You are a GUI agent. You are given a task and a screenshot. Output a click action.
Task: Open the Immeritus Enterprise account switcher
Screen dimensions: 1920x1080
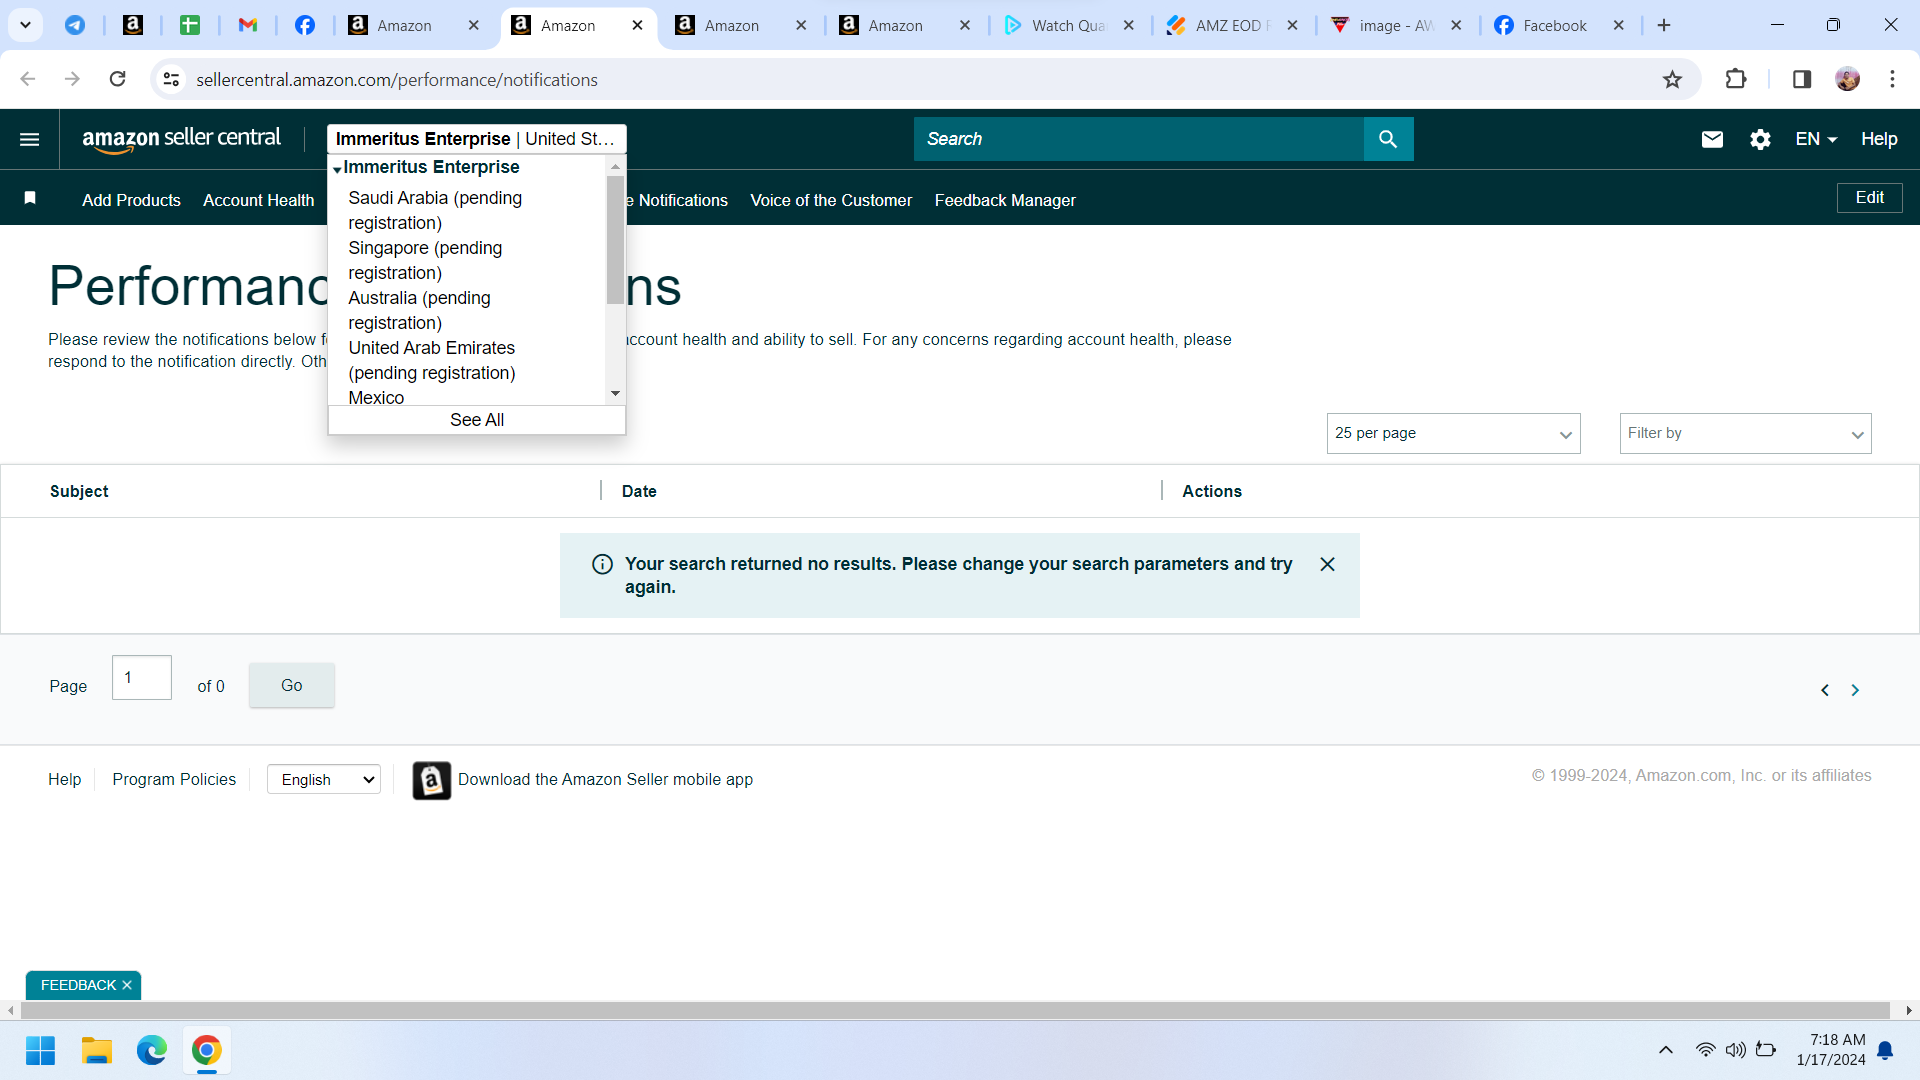(477, 139)
